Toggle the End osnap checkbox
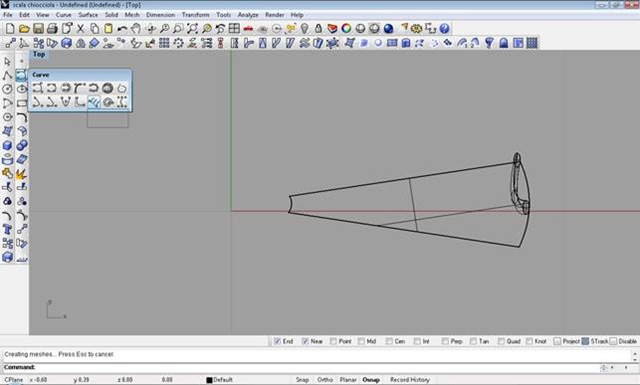 point(278,341)
